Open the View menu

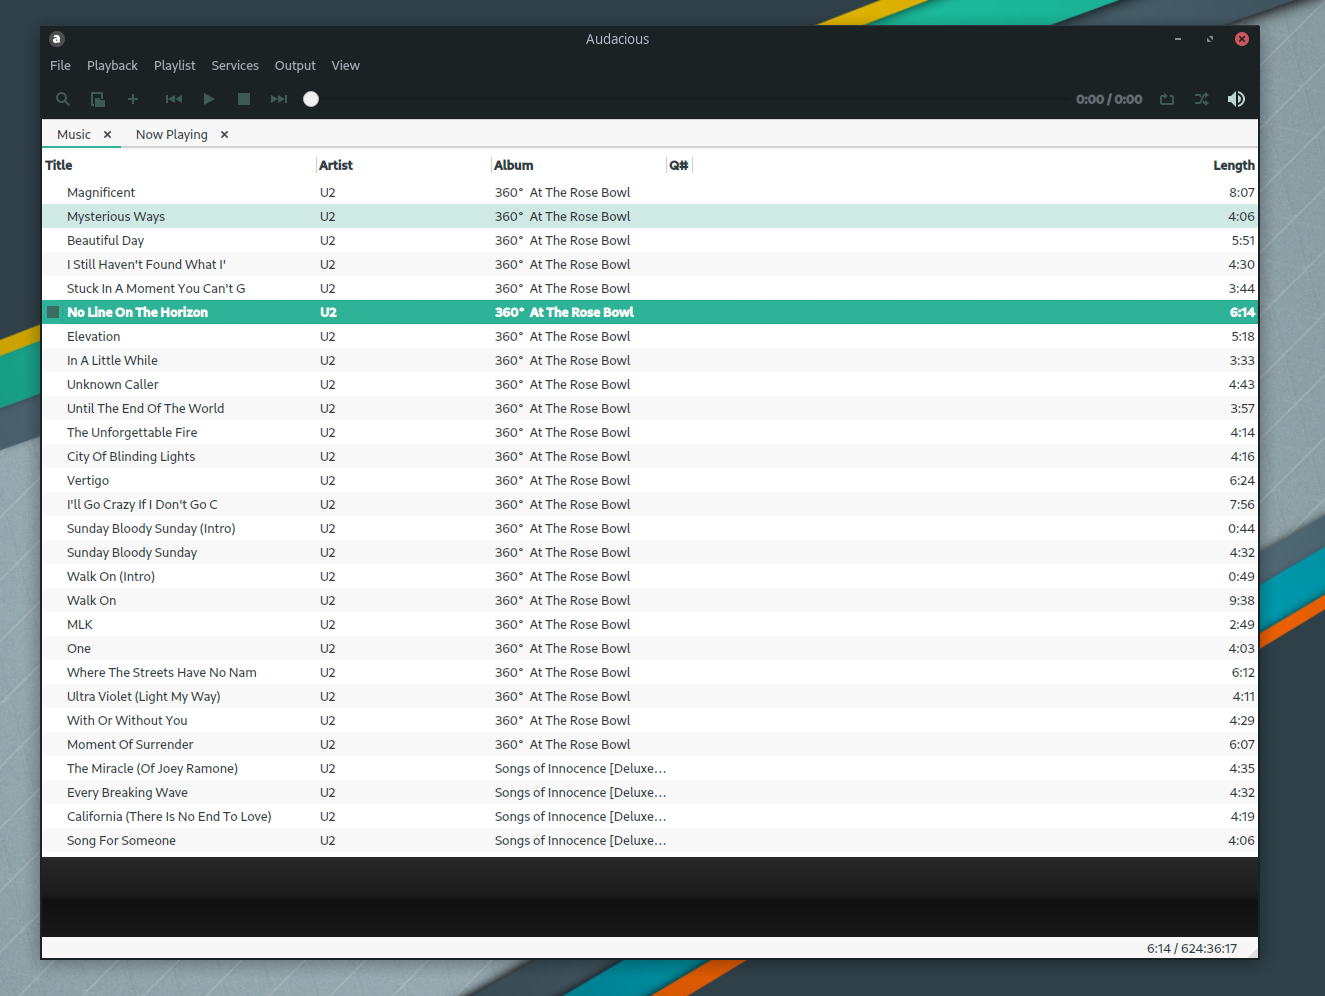click(345, 66)
